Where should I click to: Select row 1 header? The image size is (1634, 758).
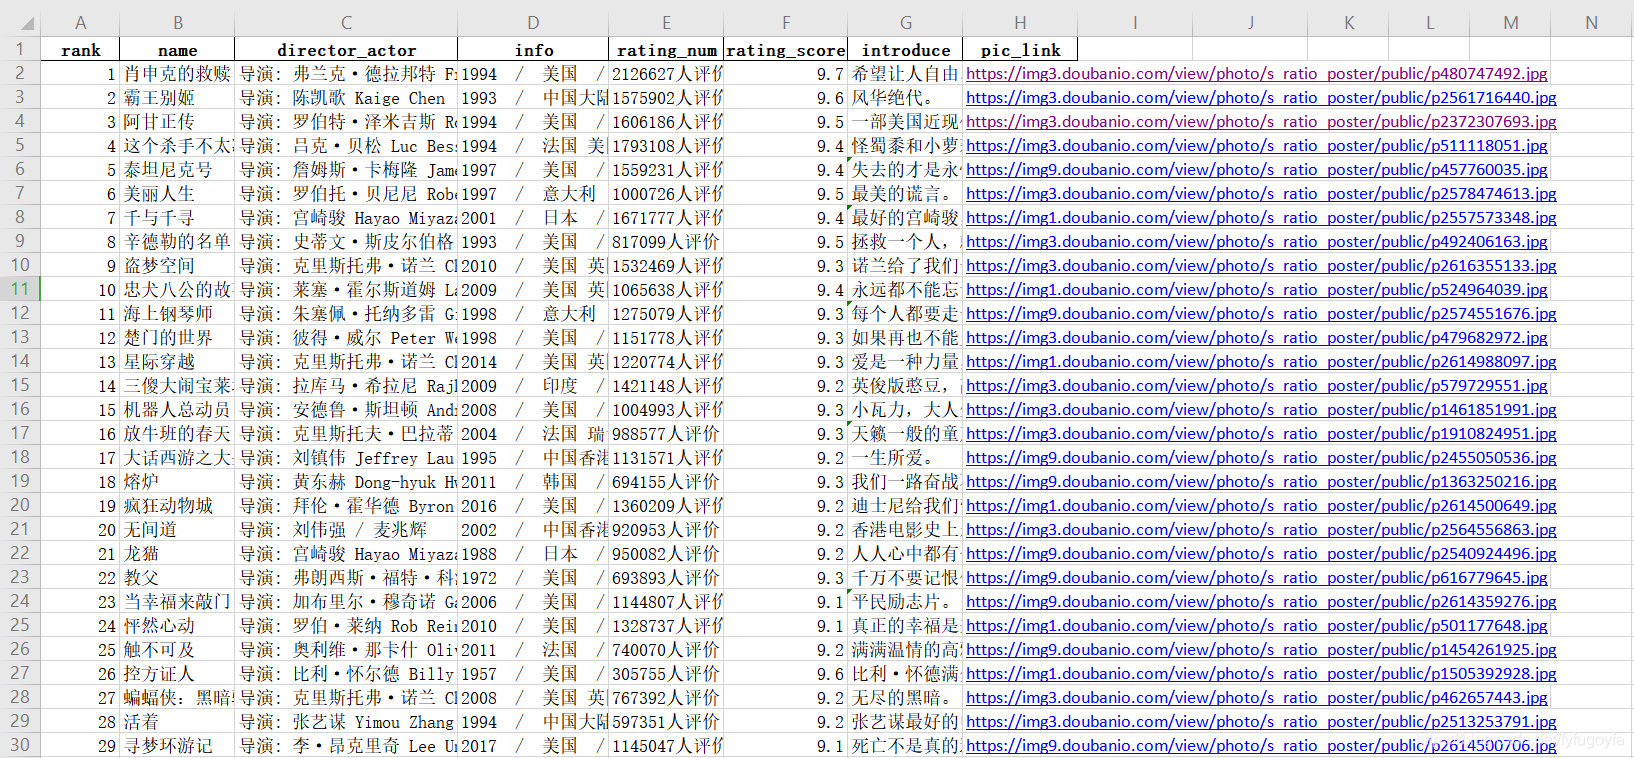point(20,49)
